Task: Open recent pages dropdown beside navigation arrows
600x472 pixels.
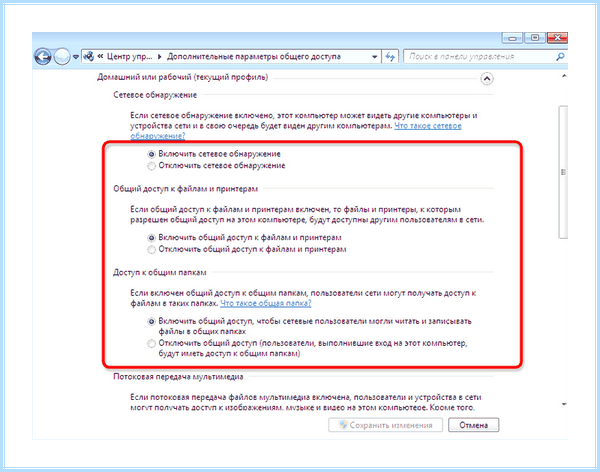Action: 76,57
